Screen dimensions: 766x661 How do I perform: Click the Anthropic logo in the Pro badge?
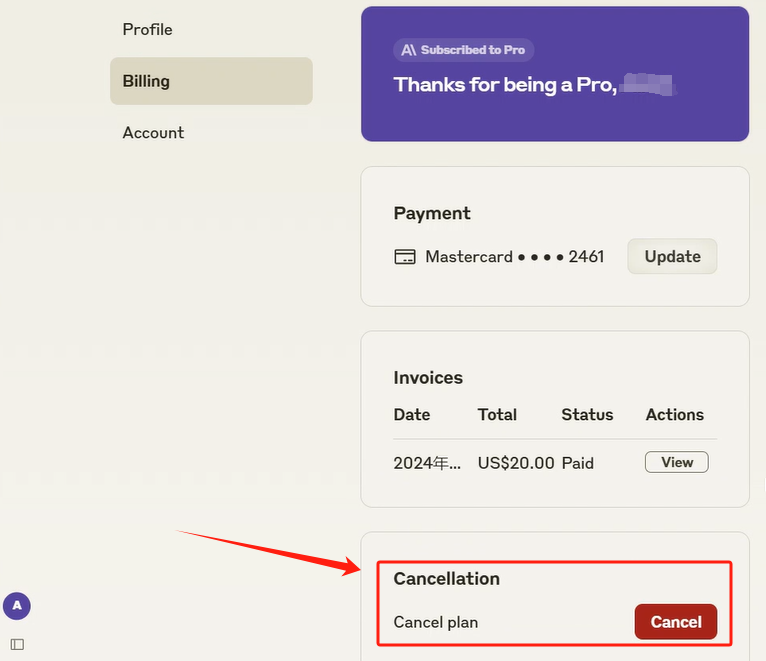click(x=408, y=50)
